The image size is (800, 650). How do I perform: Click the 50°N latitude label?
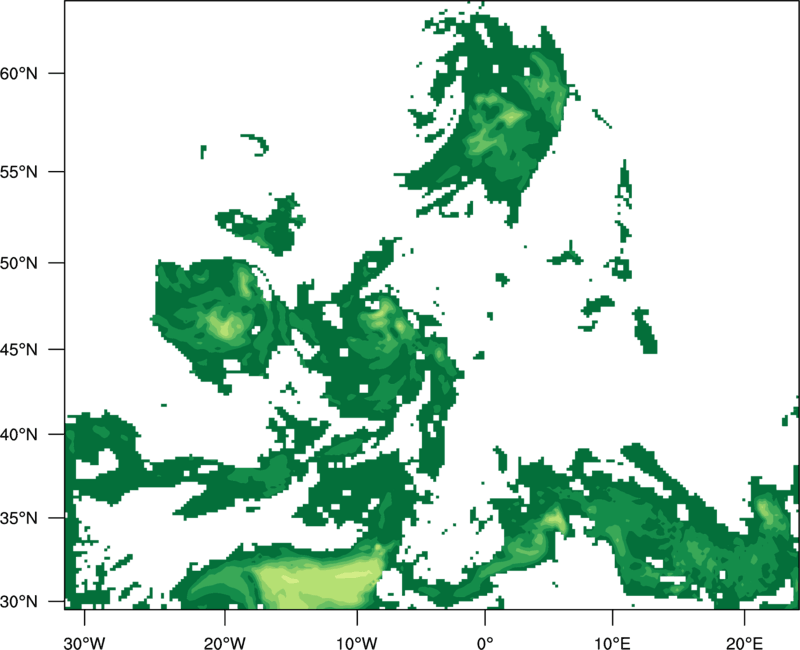tap(19, 263)
